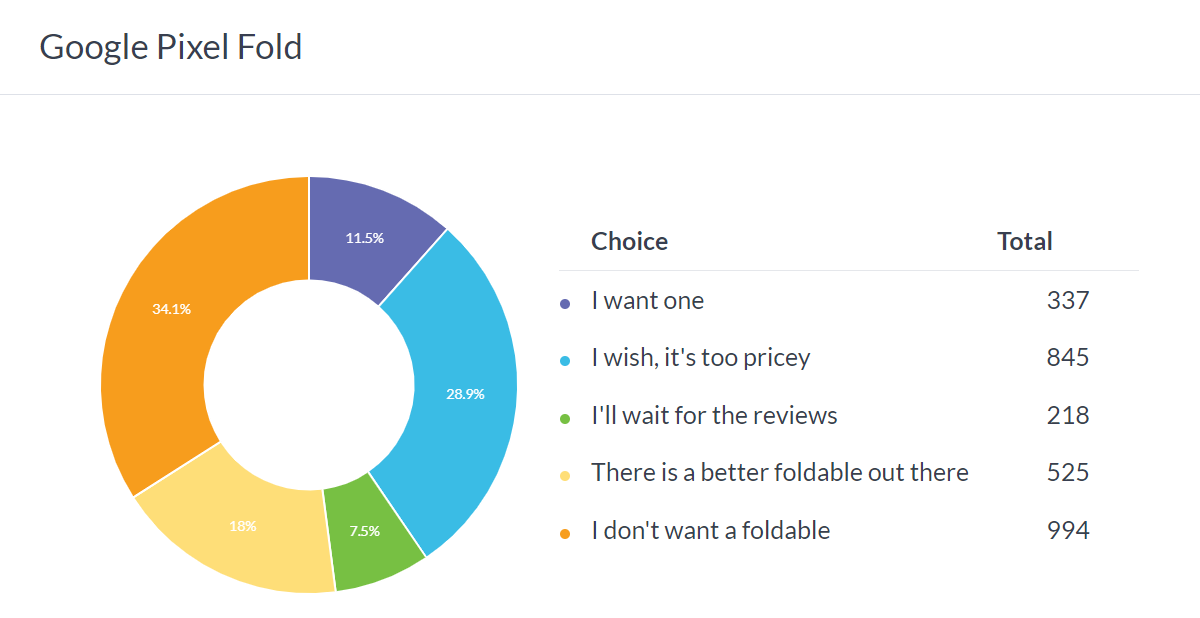Image resolution: width=1200 pixels, height=618 pixels.
Task: Select the blue 28.9% chart segment
Action: pos(465,394)
